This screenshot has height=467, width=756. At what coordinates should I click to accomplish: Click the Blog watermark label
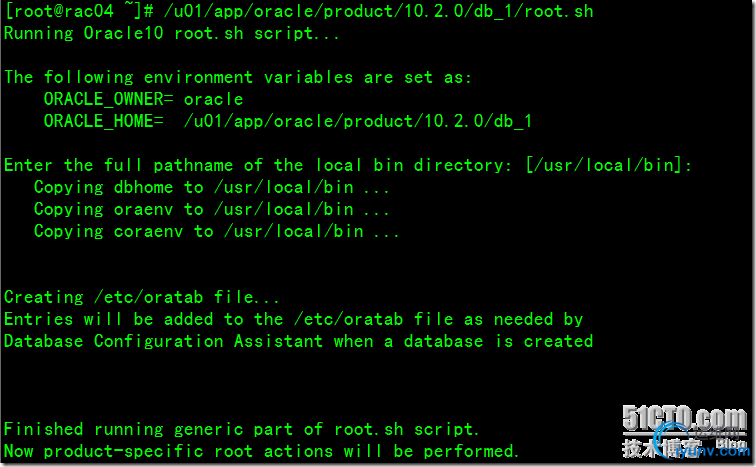point(731,442)
